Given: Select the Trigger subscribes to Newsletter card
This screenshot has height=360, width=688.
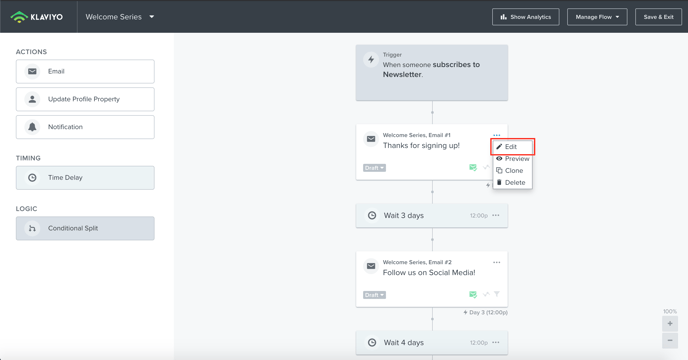Looking at the screenshot, I should coord(432,72).
